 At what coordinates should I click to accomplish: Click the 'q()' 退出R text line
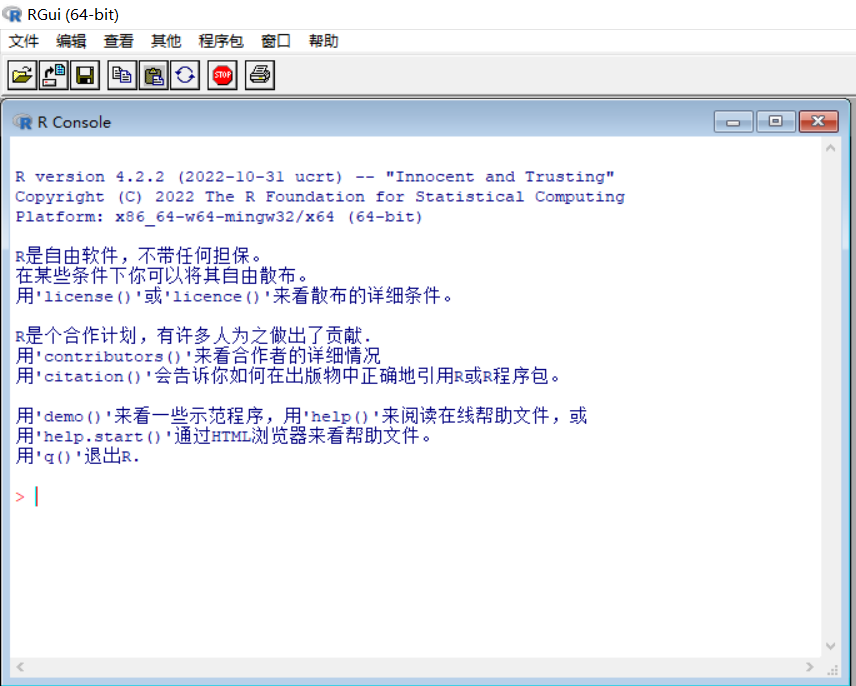[78, 456]
